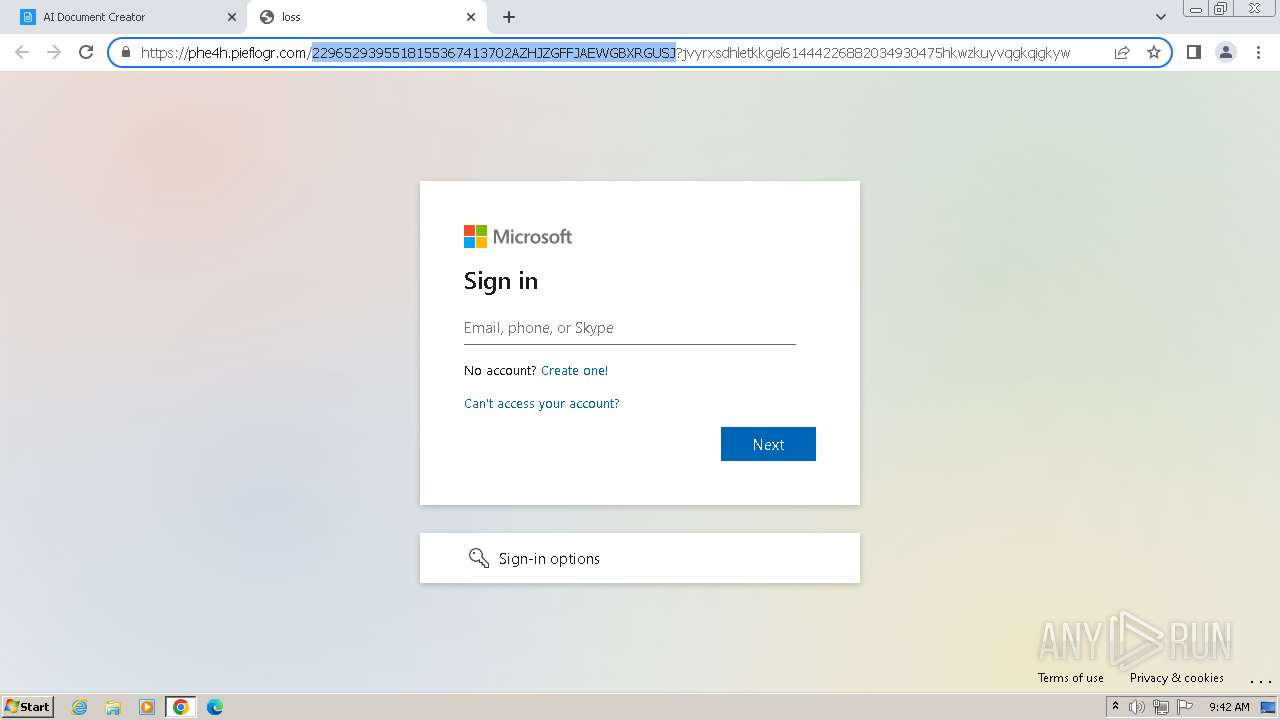Open File Explorer from taskbar

point(113,707)
